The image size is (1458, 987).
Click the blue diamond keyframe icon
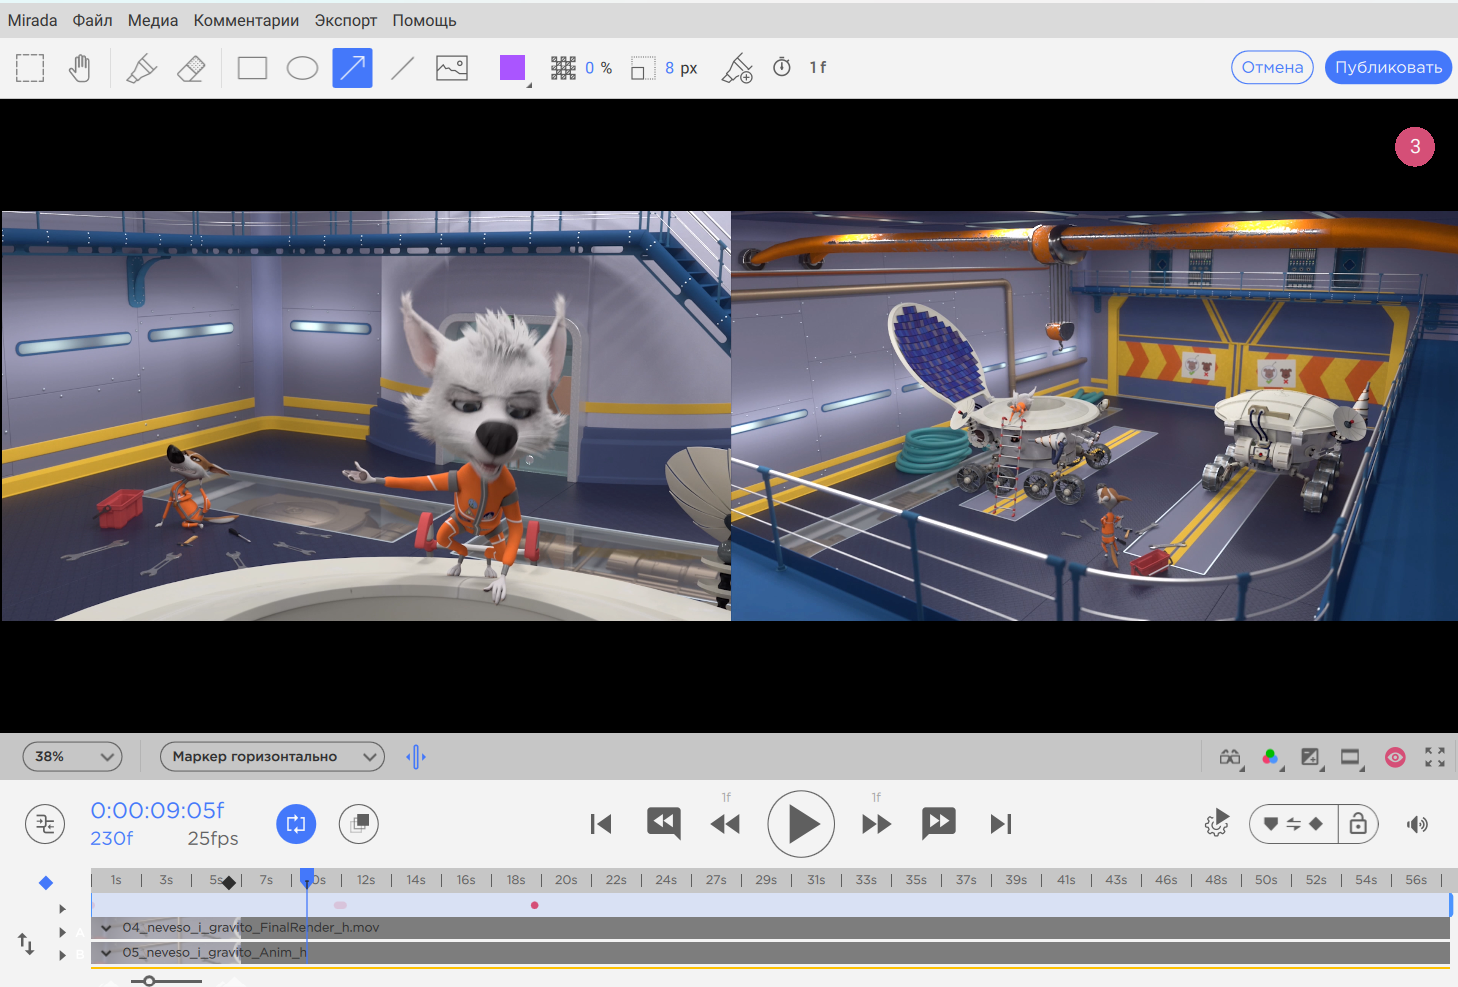click(46, 883)
